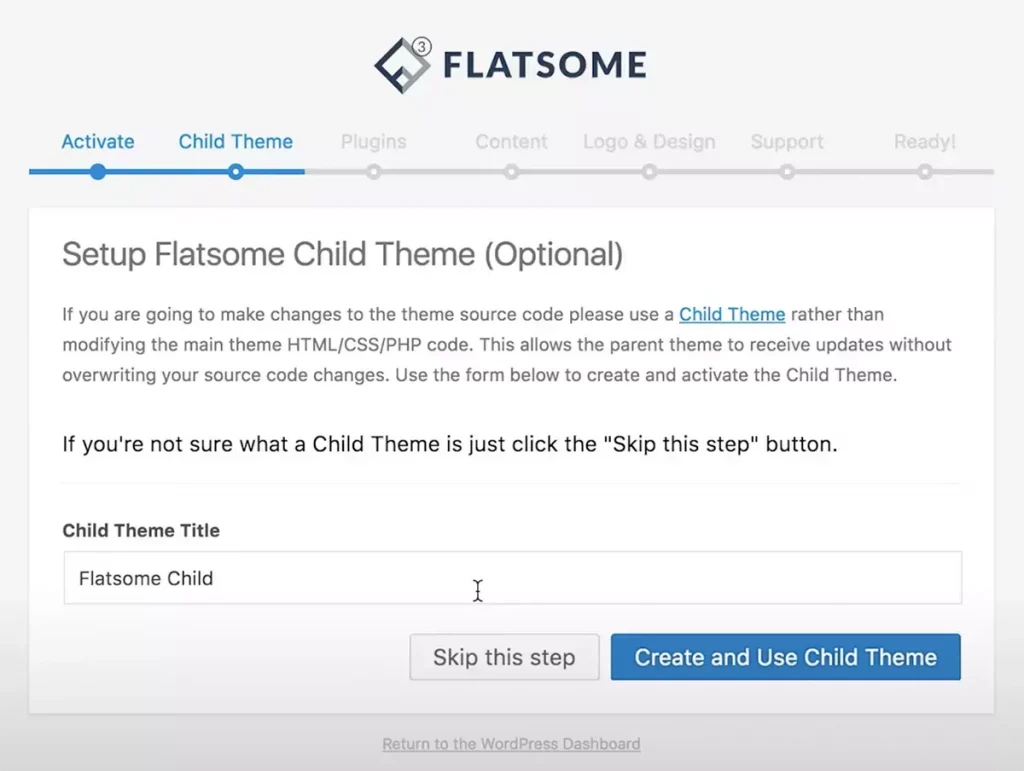Follow the Child Theme hyperlink in the description
The width and height of the screenshot is (1024, 771).
(732, 314)
